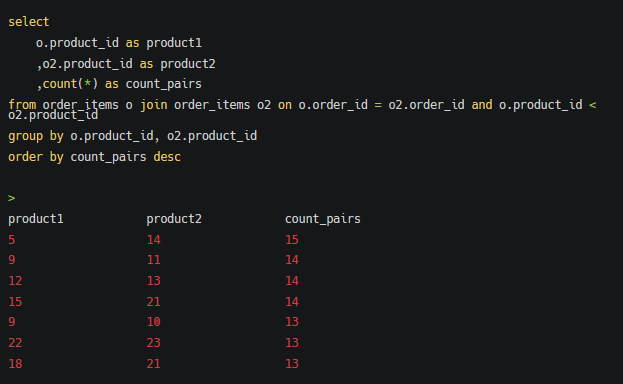Click the count_pairs column header

[323, 219]
